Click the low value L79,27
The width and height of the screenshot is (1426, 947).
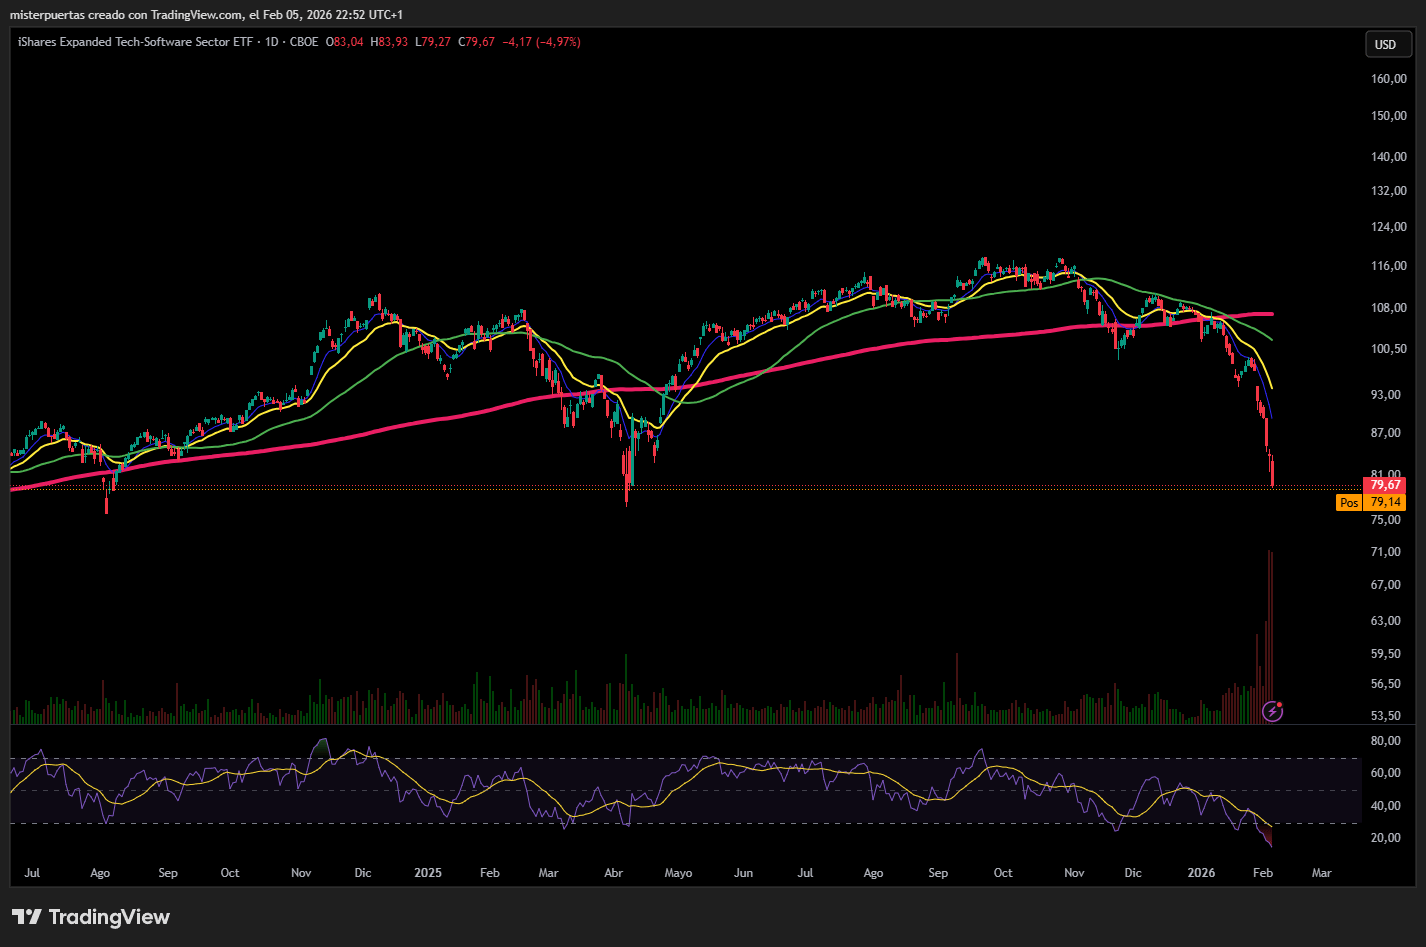click(433, 42)
